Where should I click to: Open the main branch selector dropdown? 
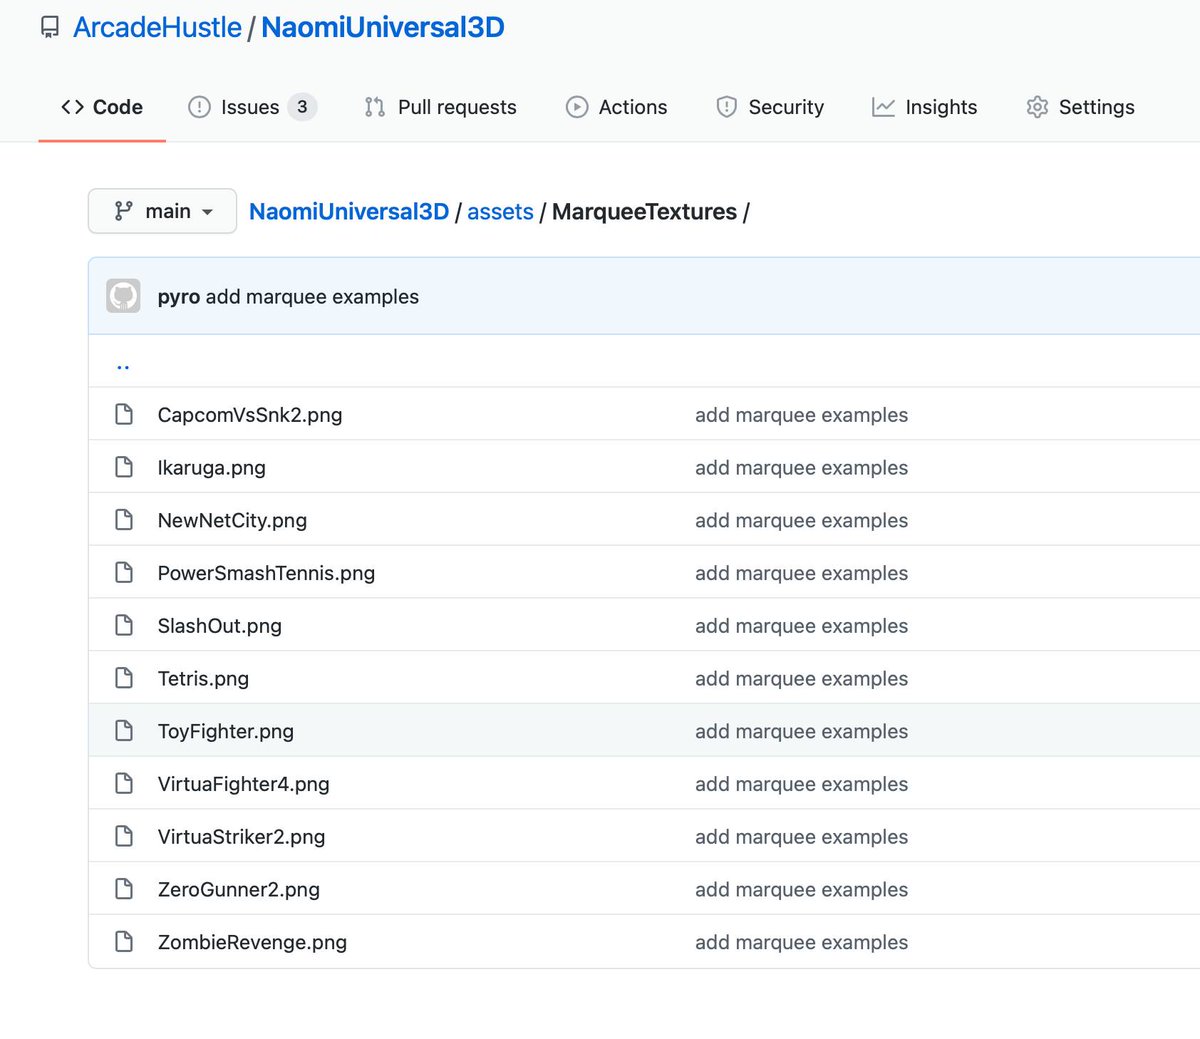pyautogui.click(x=163, y=211)
